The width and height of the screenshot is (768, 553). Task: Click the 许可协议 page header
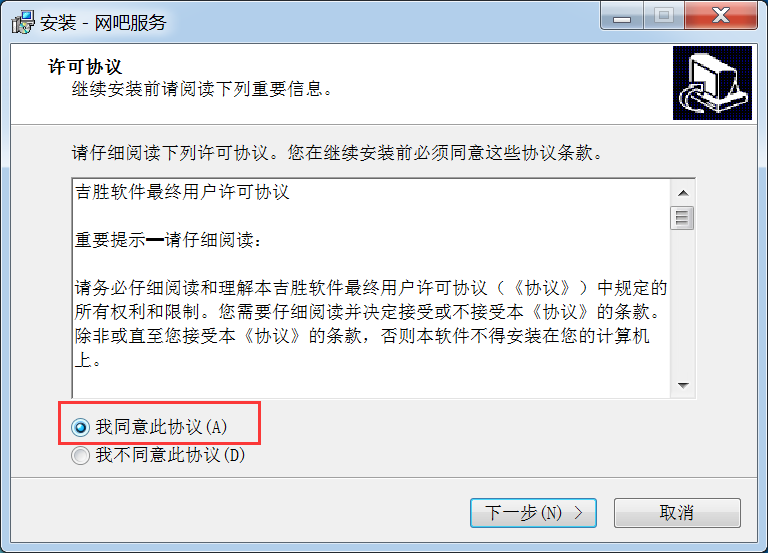pyautogui.click(x=85, y=67)
